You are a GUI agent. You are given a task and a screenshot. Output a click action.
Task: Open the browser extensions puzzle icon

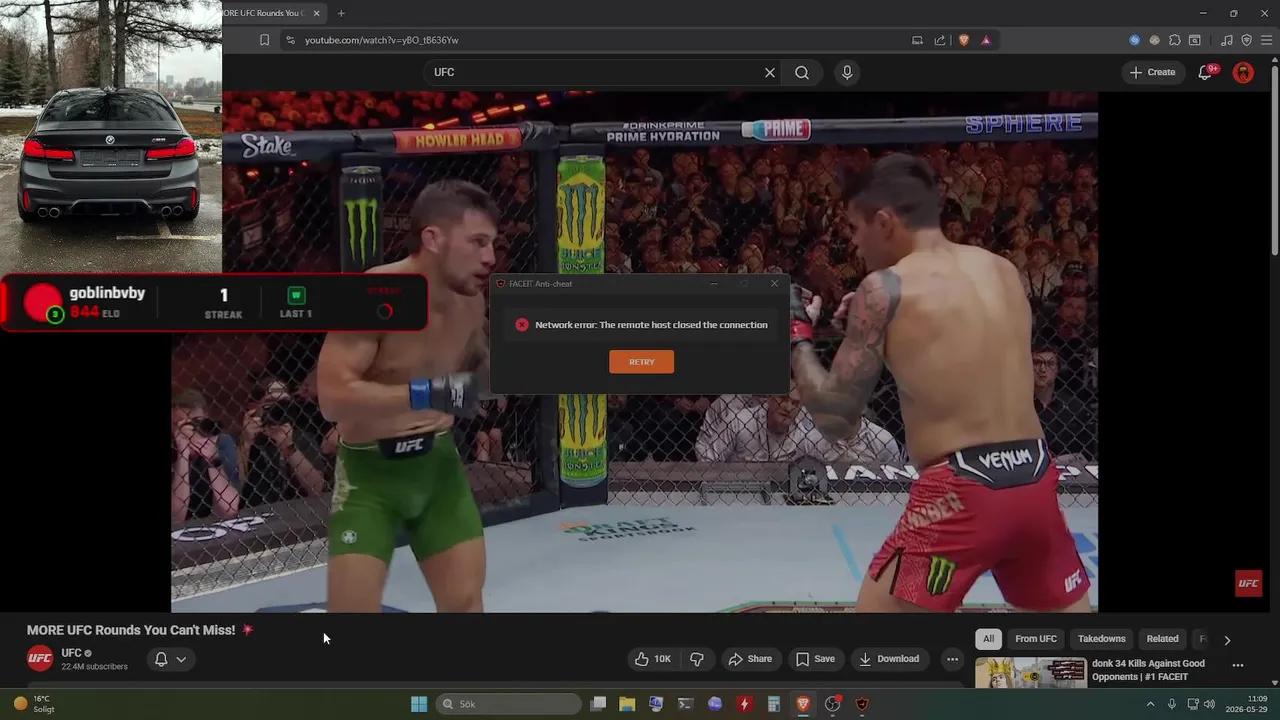(x=1175, y=40)
